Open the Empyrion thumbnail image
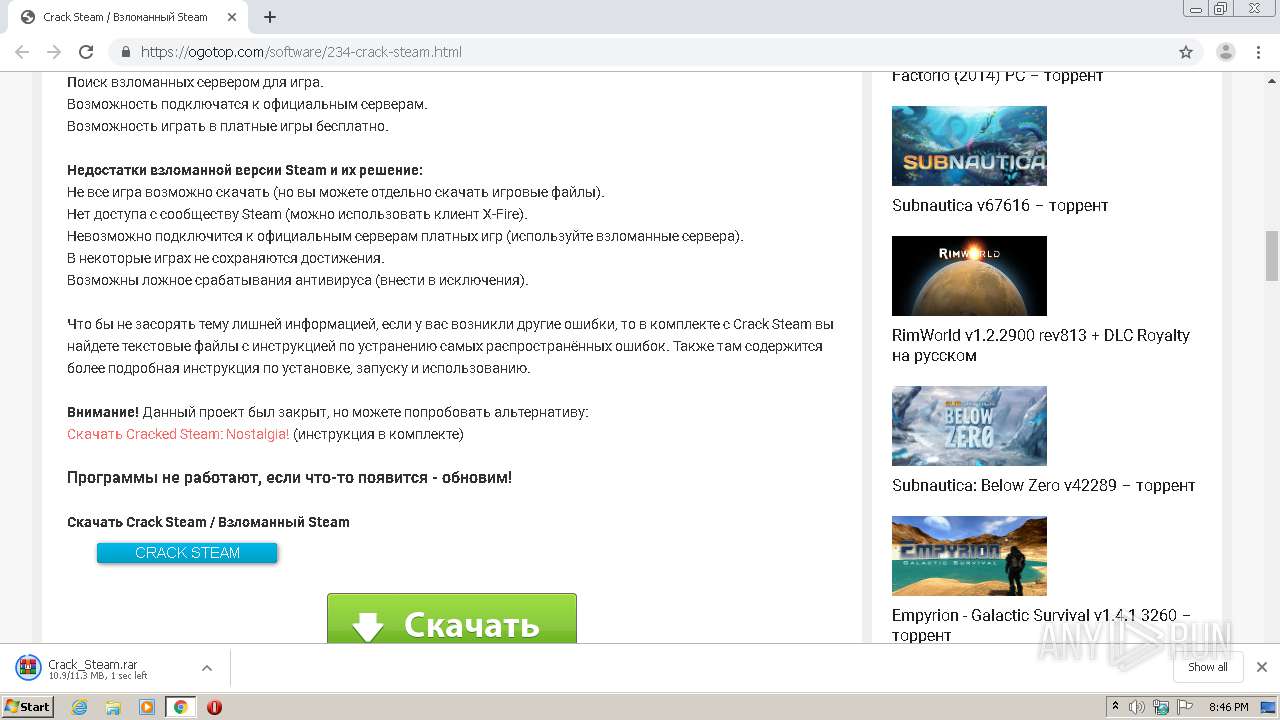Screen dimensions: 1280x720 coord(969,556)
